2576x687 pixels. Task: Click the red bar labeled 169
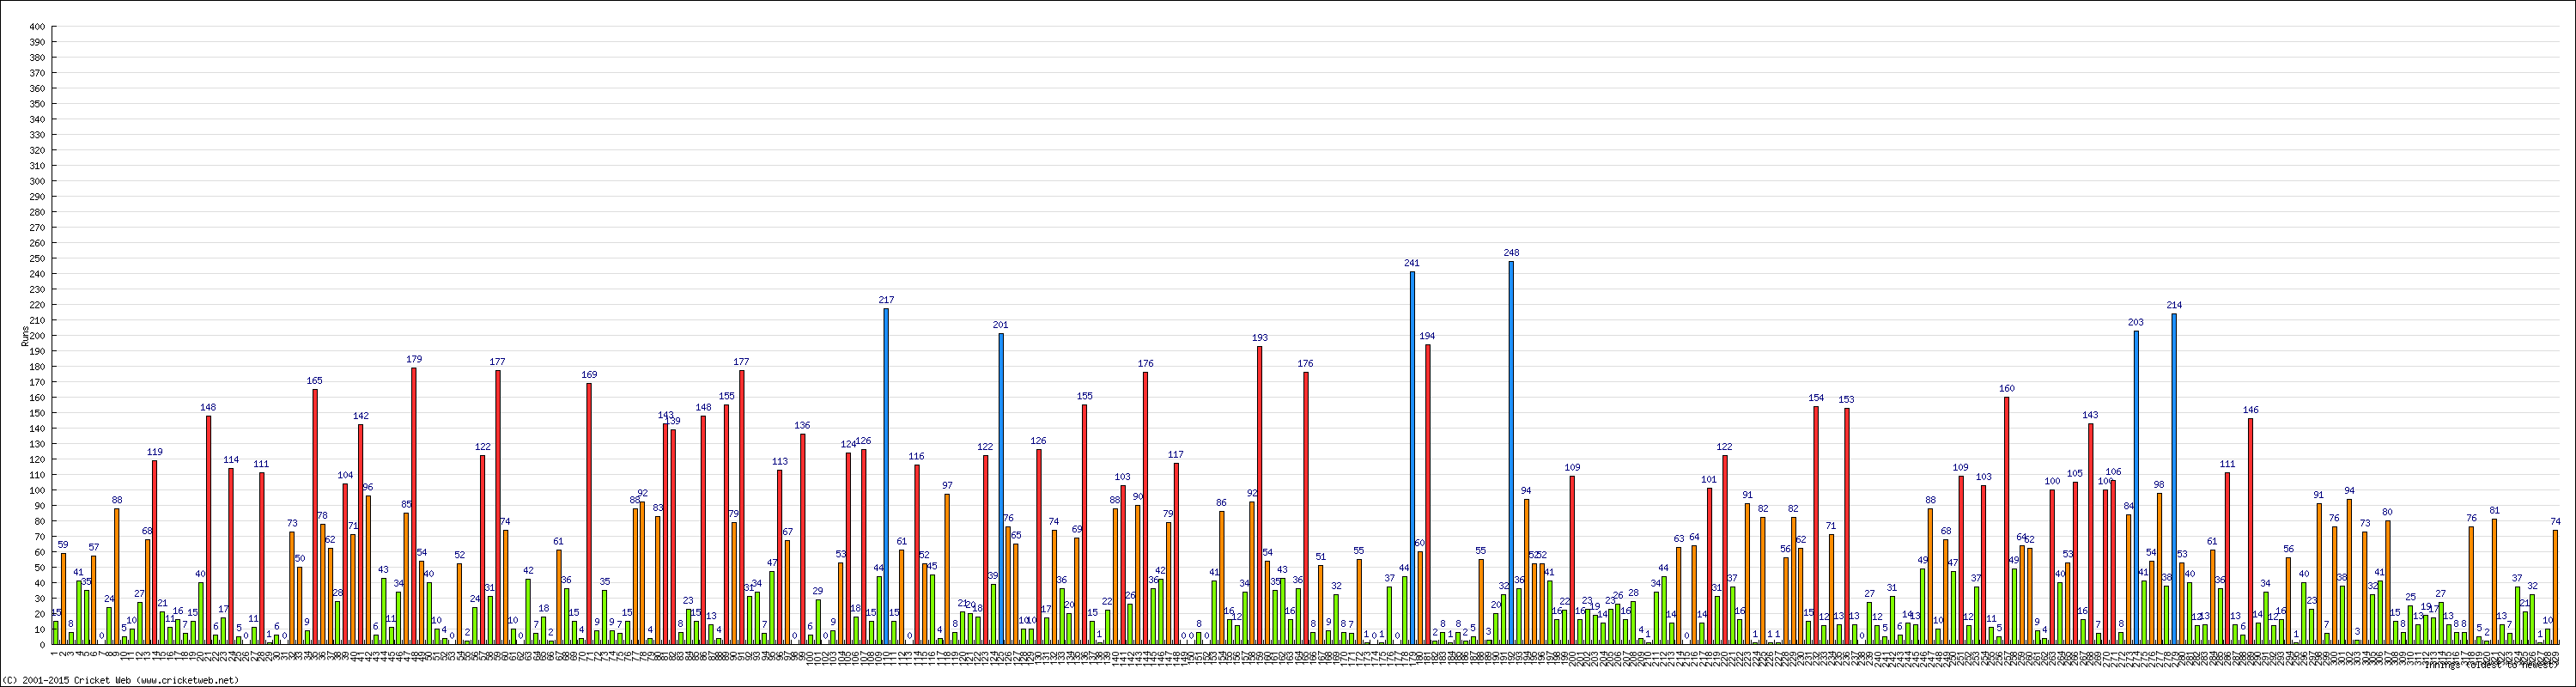589,514
